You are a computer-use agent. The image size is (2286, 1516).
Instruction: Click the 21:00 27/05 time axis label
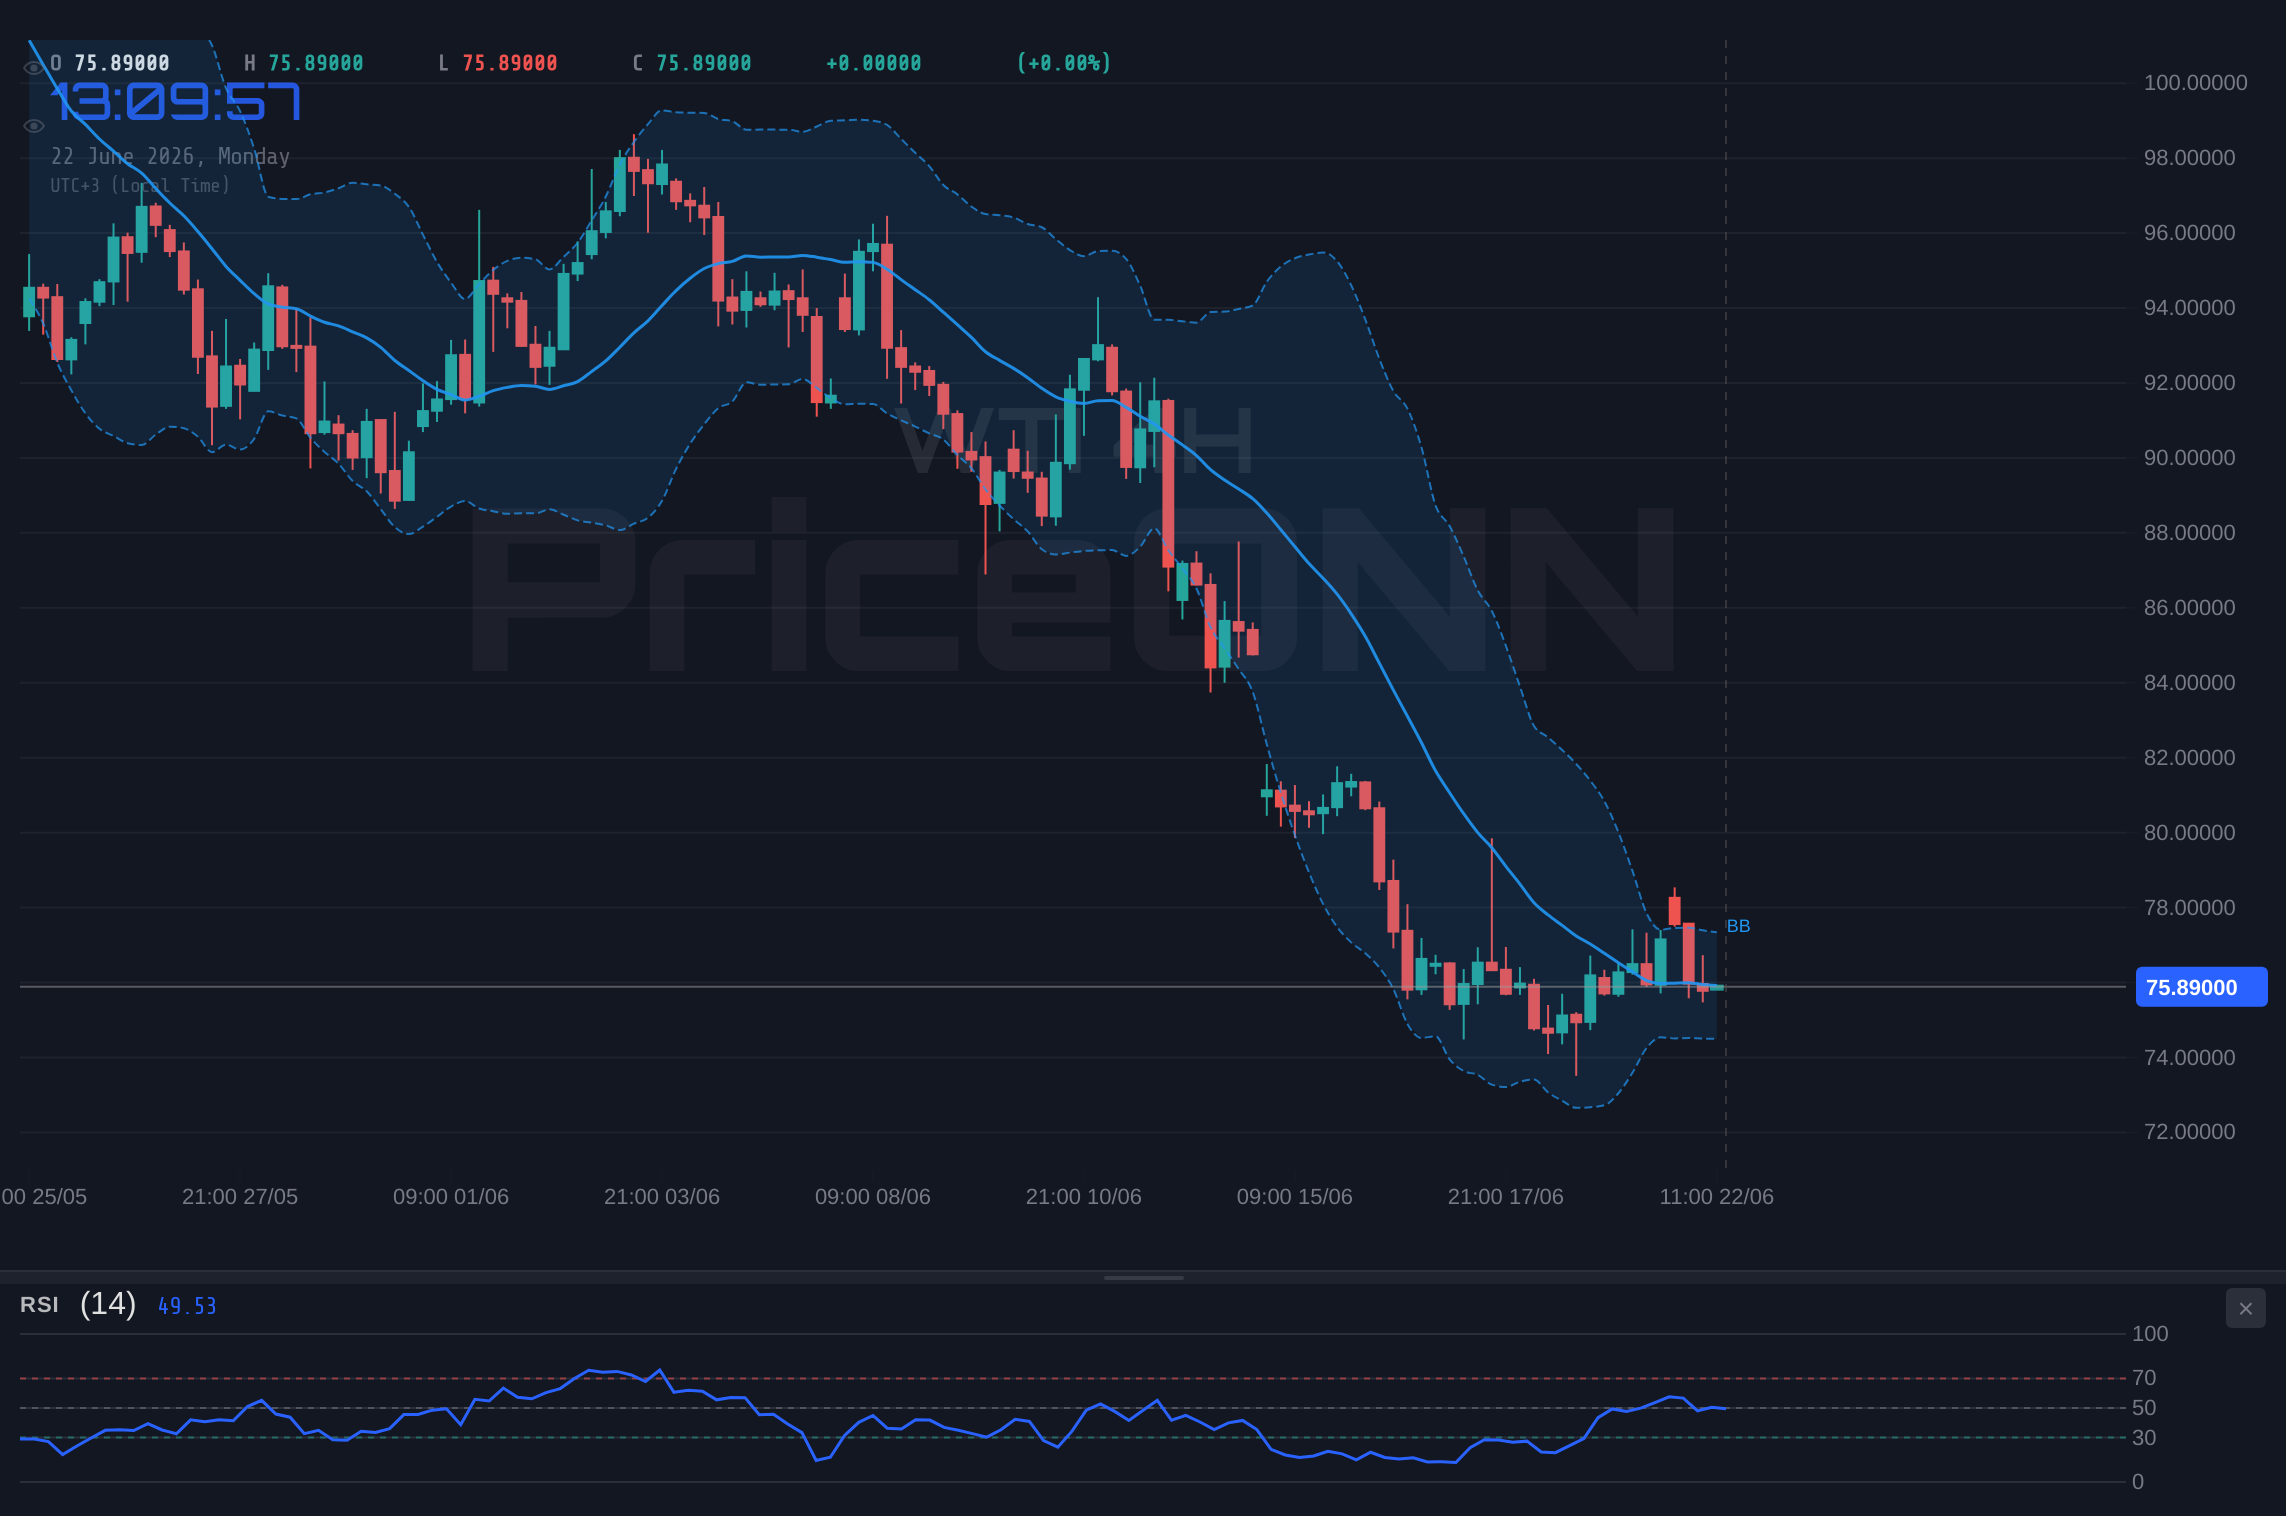[240, 1197]
